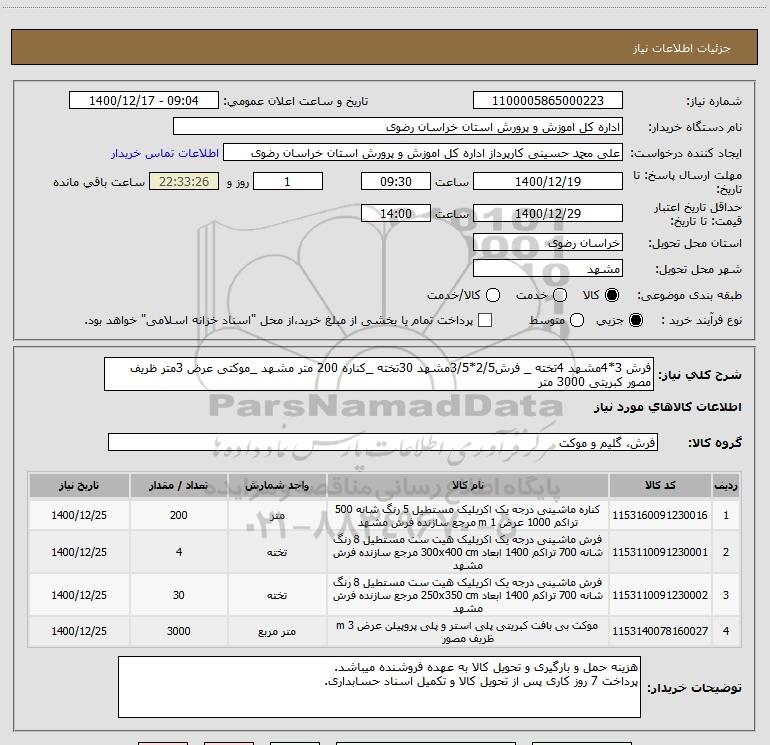Screen dimensions: 770x745
Task: Click the موکت بی بافت کبریتی product name
Action: point(468,632)
